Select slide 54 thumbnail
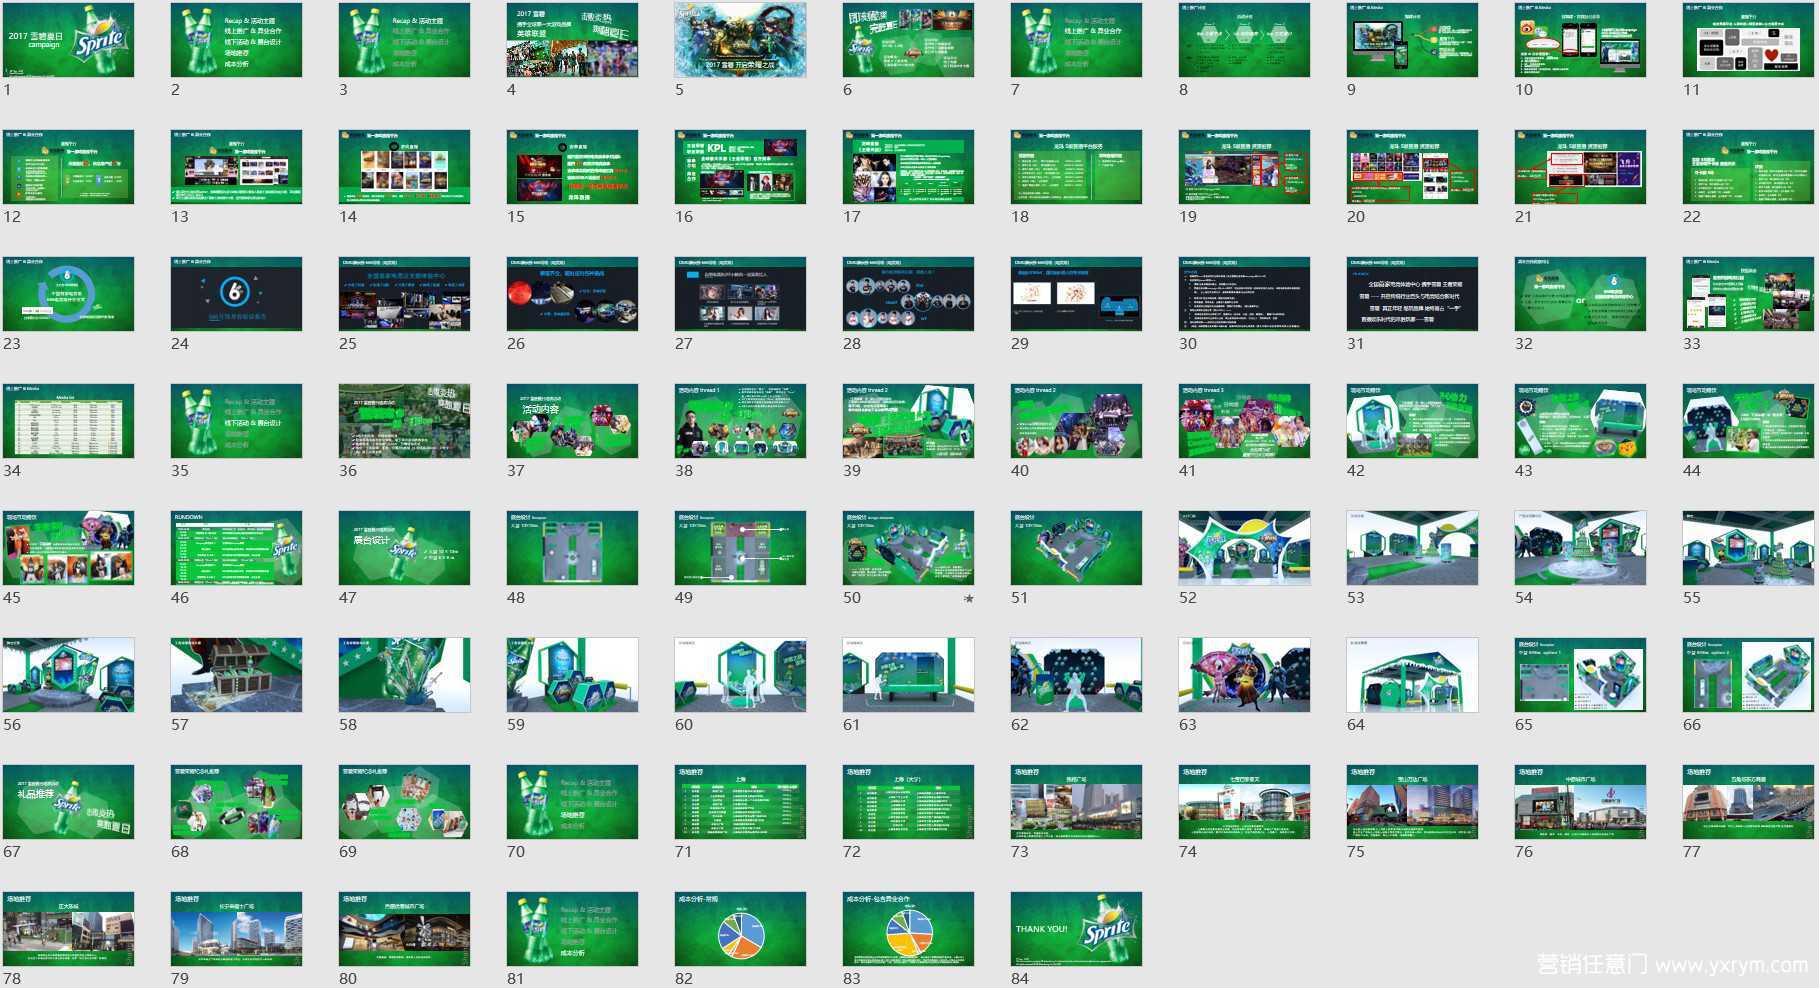This screenshot has width=1819, height=988. pos(1580,548)
